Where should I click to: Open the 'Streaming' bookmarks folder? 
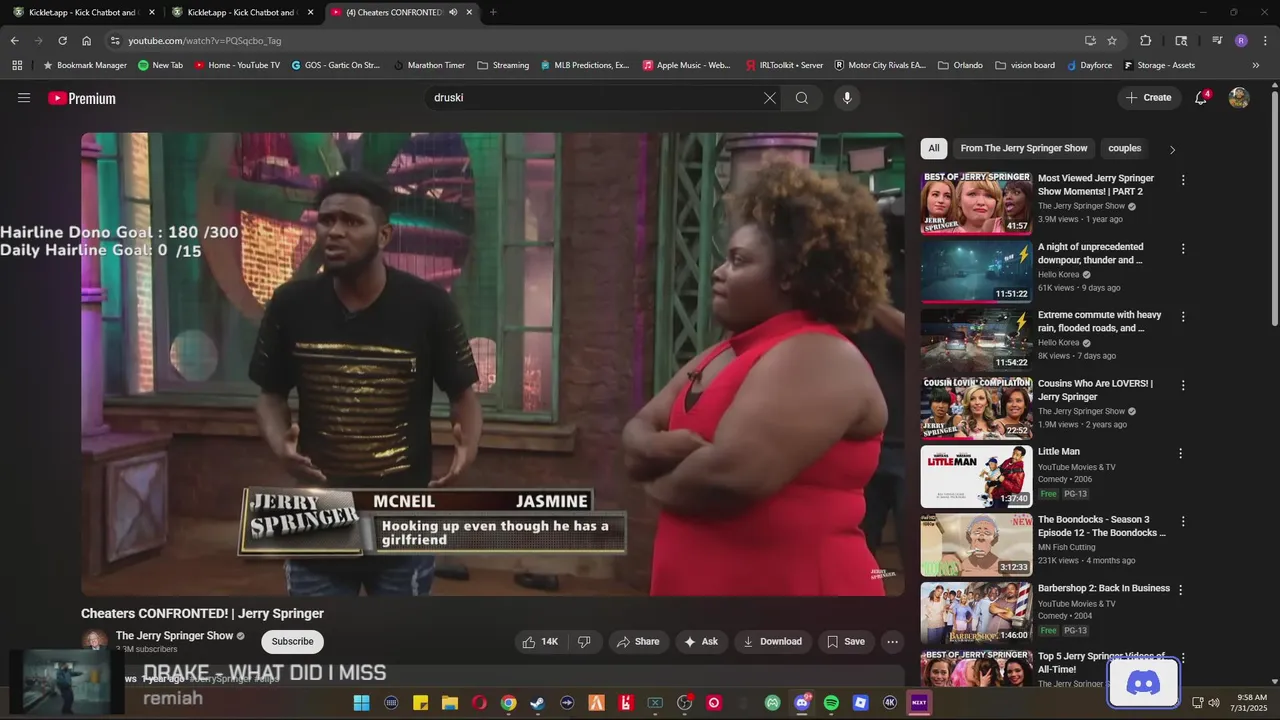click(503, 65)
